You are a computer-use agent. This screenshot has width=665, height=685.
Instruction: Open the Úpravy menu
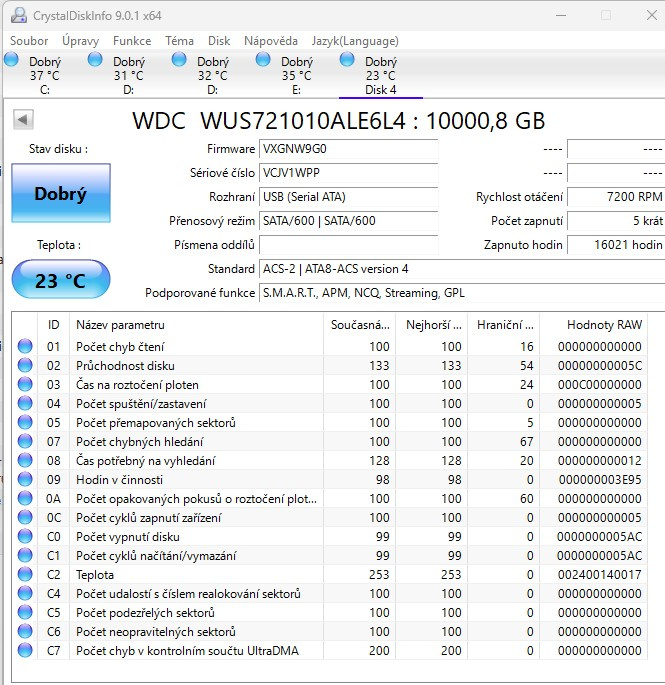(80, 41)
